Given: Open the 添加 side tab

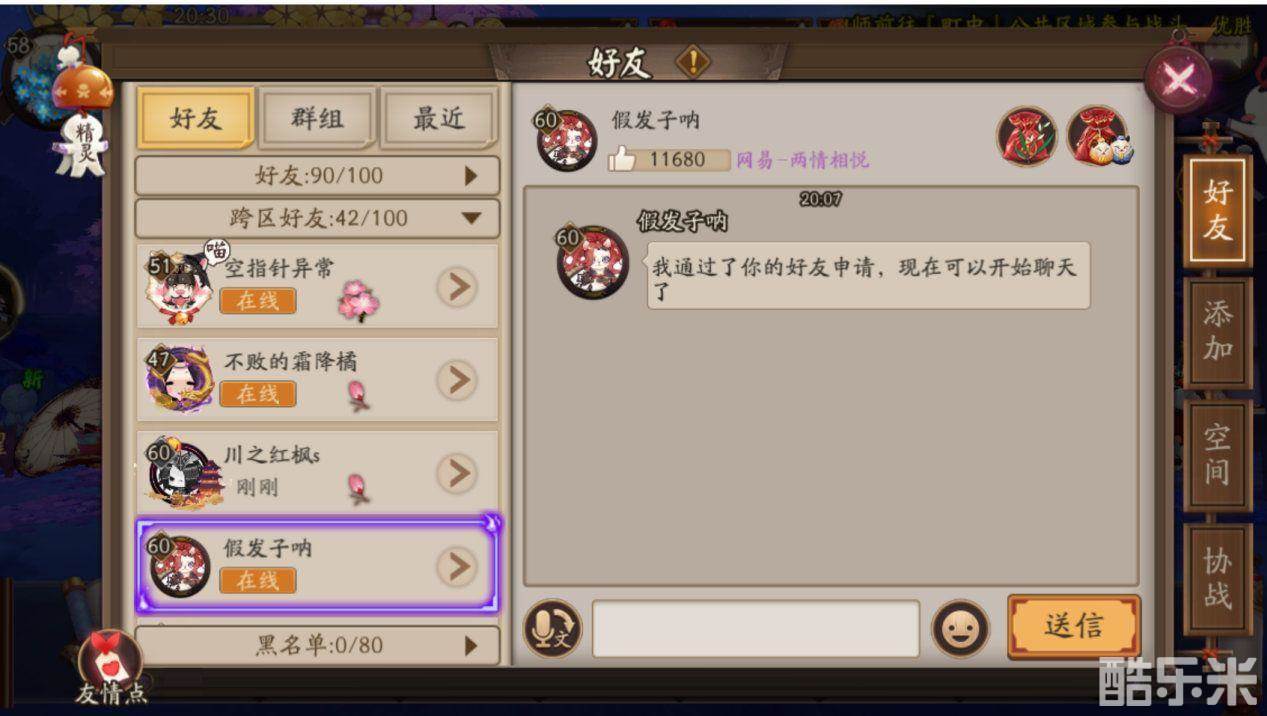Looking at the screenshot, I should click(1217, 332).
